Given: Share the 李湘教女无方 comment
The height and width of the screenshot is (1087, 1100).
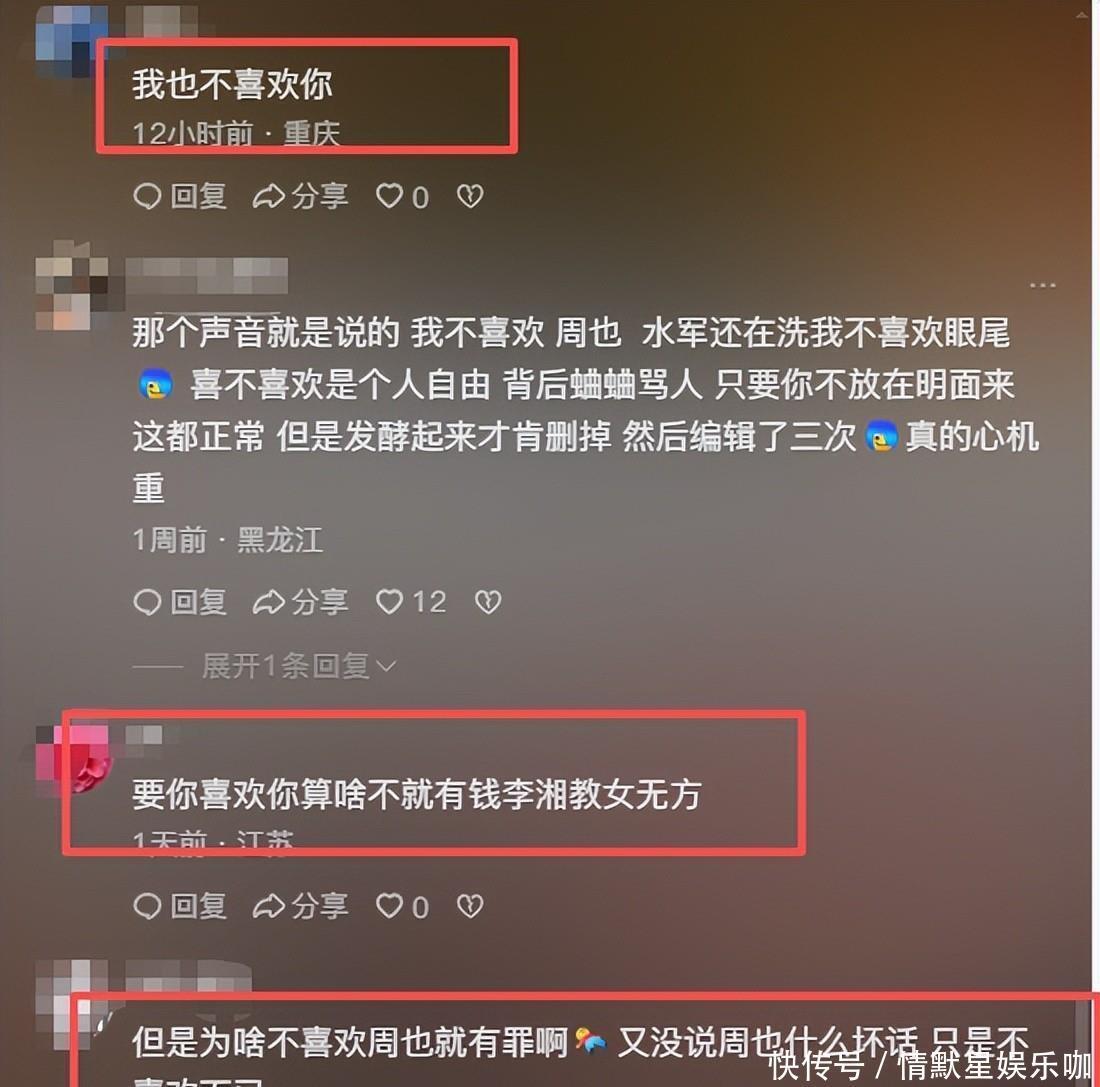Looking at the screenshot, I should tap(300, 907).
